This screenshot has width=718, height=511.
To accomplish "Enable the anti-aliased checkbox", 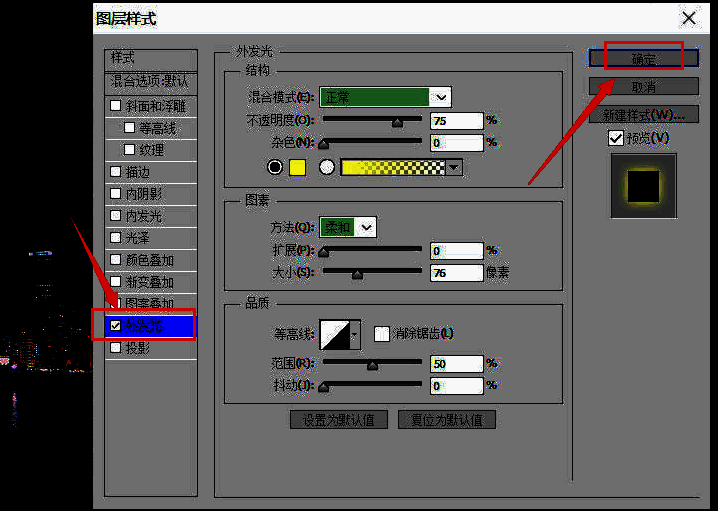I will (381, 334).
